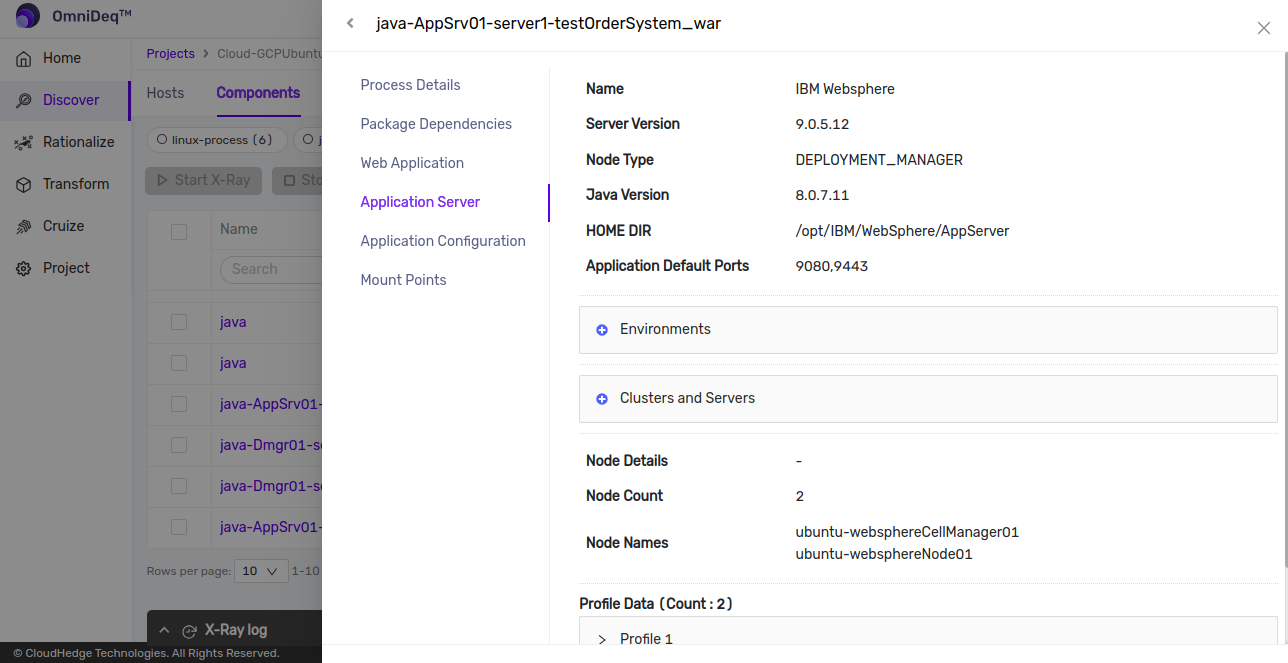This screenshot has height=663, width=1288.
Task: Click the Rationalize sidebar icon
Action: pyautogui.click(x=24, y=143)
